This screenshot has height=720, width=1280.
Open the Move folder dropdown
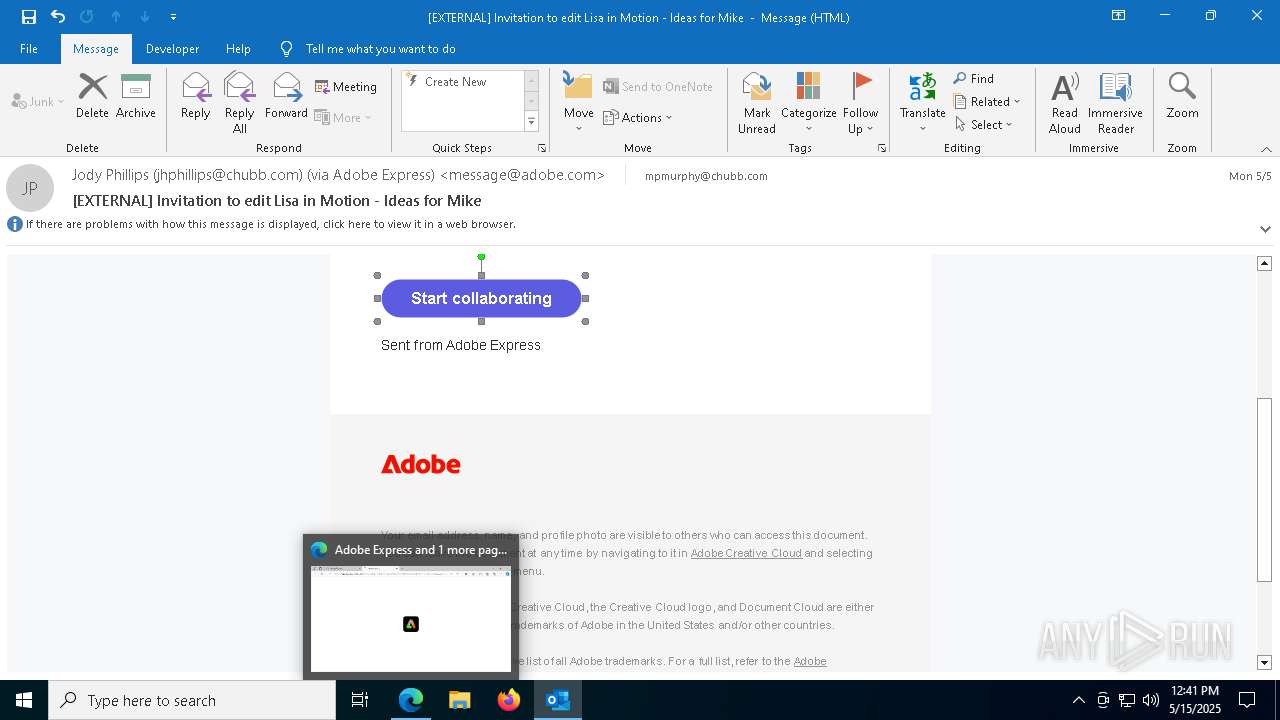pyautogui.click(x=579, y=103)
